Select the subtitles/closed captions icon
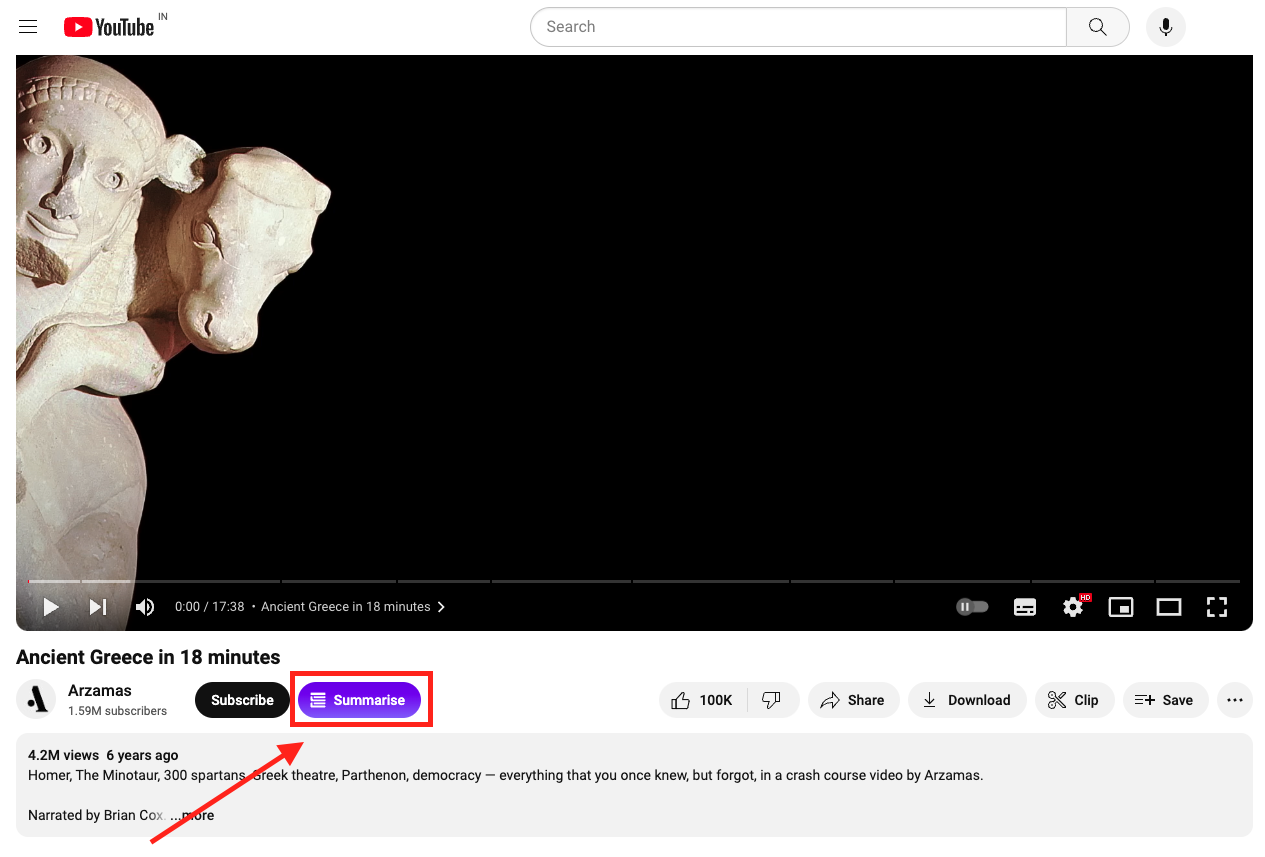Screen dimensions: 1265x857 (x=1024, y=607)
